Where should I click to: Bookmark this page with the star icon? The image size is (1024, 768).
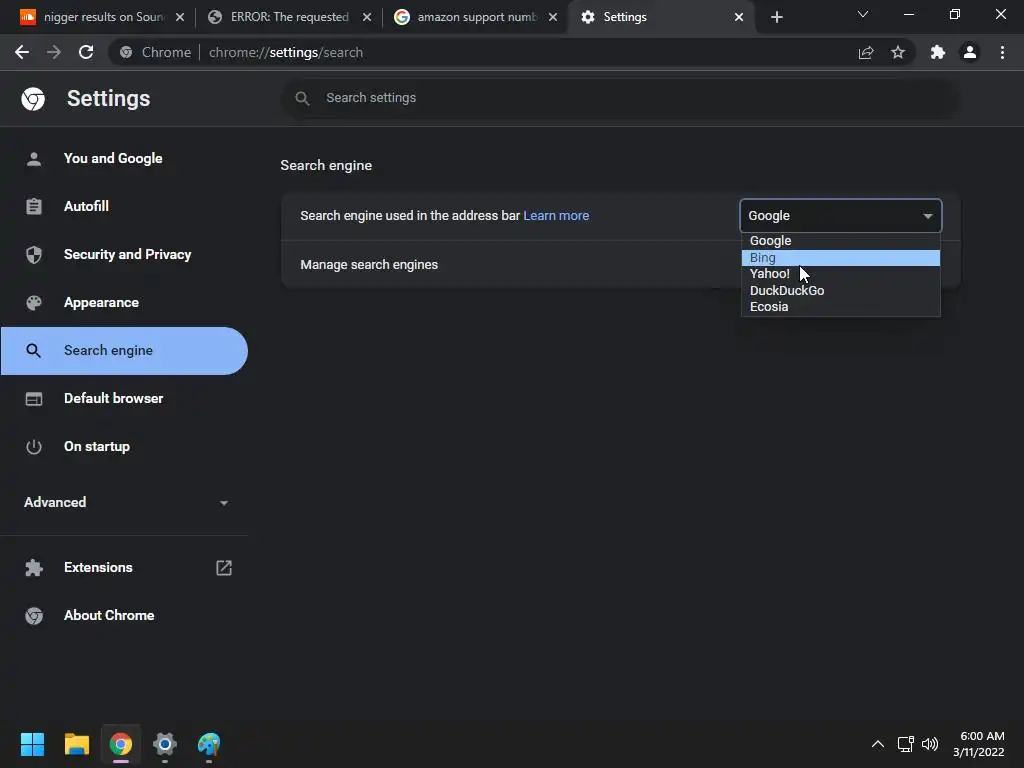point(898,52)
